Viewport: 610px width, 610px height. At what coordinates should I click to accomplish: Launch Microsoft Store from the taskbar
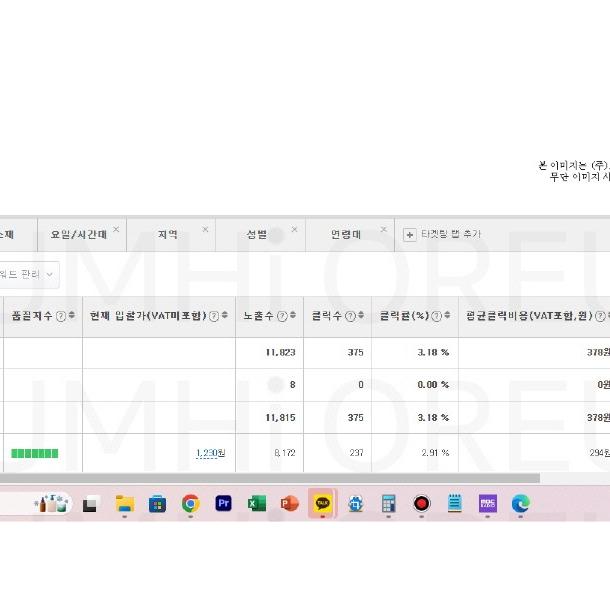158,504
